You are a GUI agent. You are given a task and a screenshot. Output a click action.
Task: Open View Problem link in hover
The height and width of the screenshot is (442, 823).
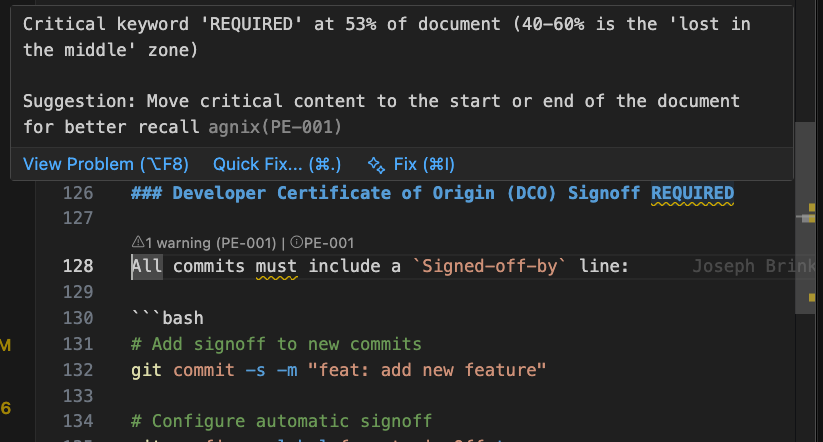pos(106,164)
